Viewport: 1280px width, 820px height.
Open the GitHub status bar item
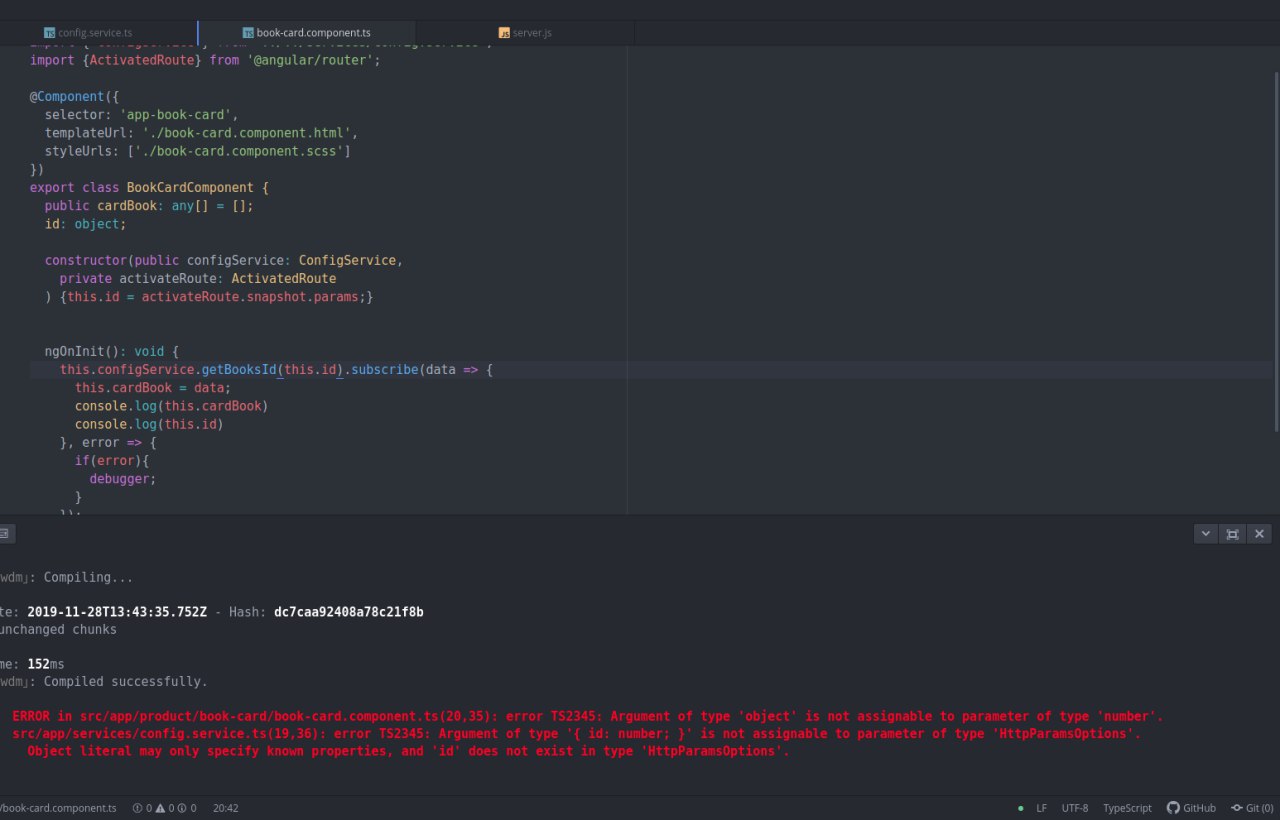coord(1191,808)
